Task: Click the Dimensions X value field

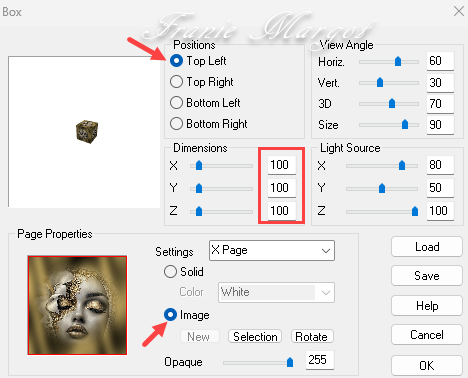Action: point(282,165)
